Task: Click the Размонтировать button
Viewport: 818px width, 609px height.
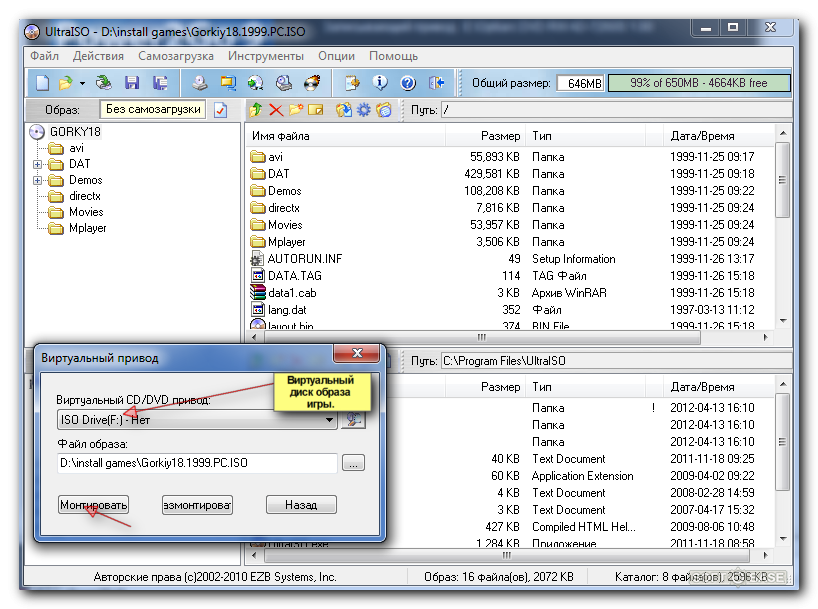Action: point(197,505)
